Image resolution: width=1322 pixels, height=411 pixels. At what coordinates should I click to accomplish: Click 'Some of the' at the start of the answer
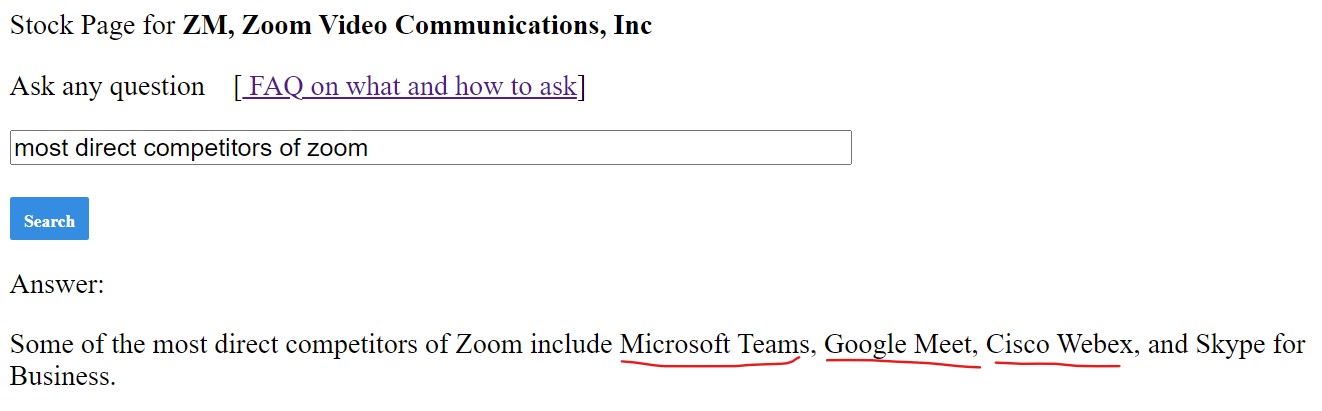pos(77,345)
